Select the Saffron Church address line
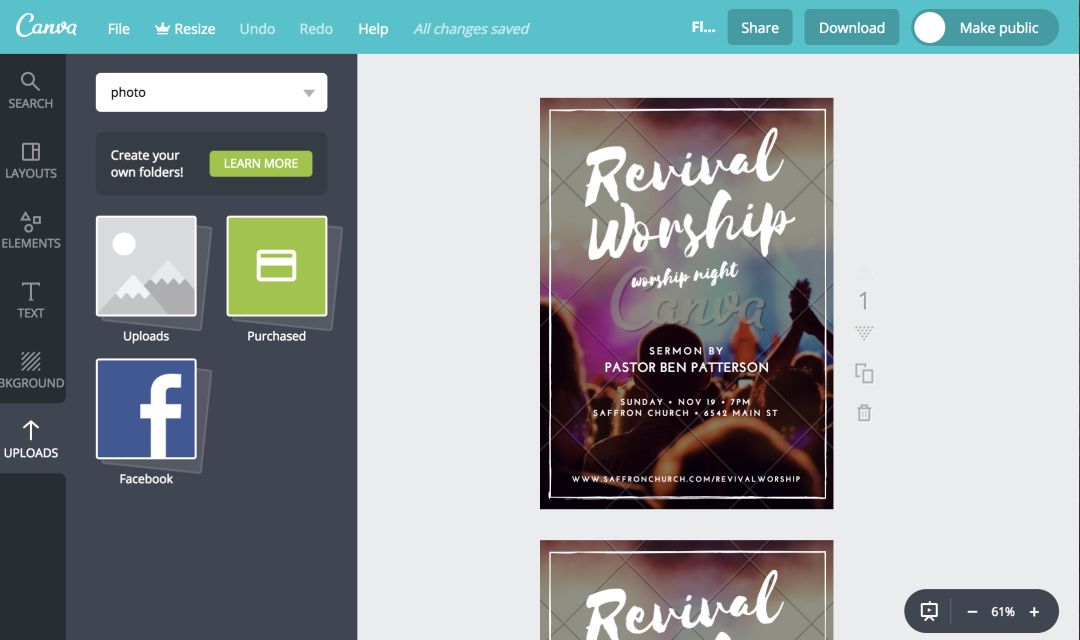Viewport: 1080px width, 640px height. coord(685,413)
